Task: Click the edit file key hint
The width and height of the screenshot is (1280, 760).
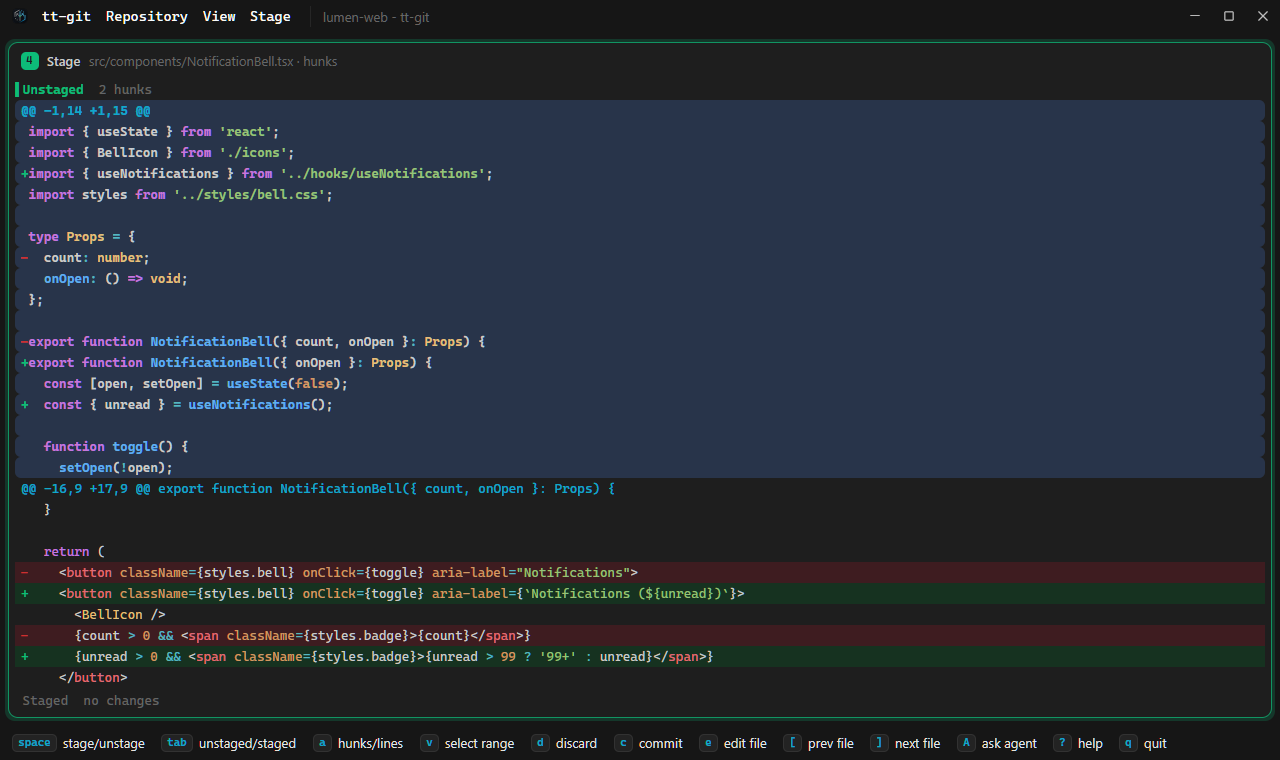Action: point(733,743)
